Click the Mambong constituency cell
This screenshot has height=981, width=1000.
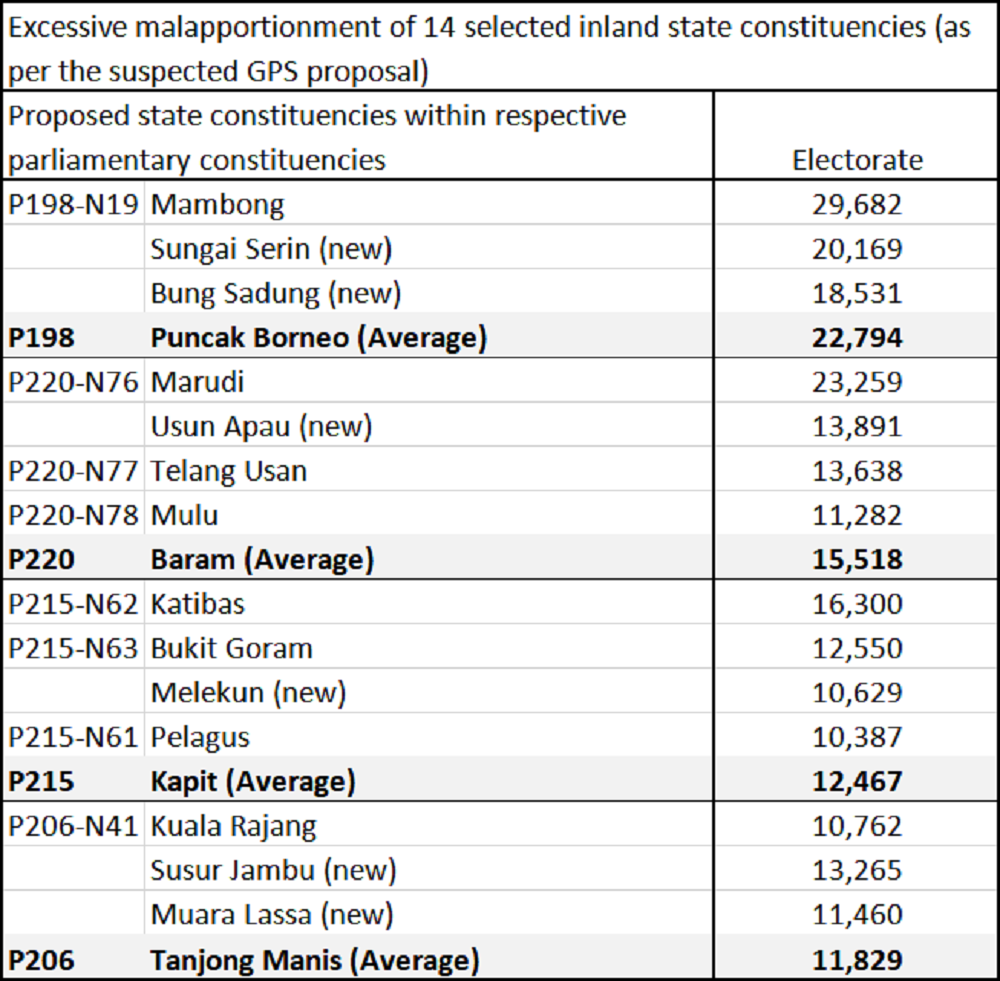pos(217,205)
